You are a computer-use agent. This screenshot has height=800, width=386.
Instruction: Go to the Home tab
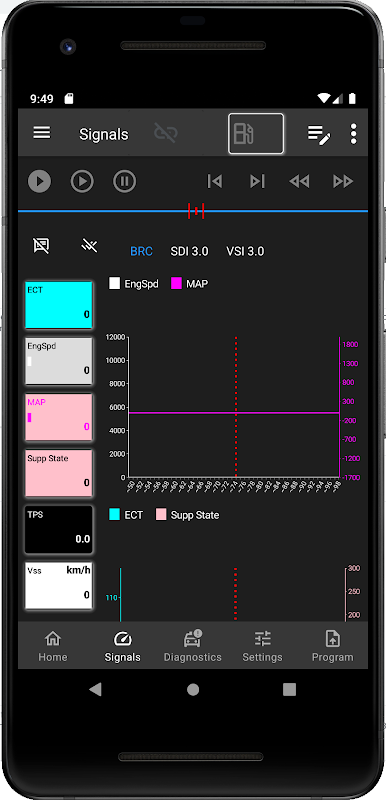pos(53,645)
